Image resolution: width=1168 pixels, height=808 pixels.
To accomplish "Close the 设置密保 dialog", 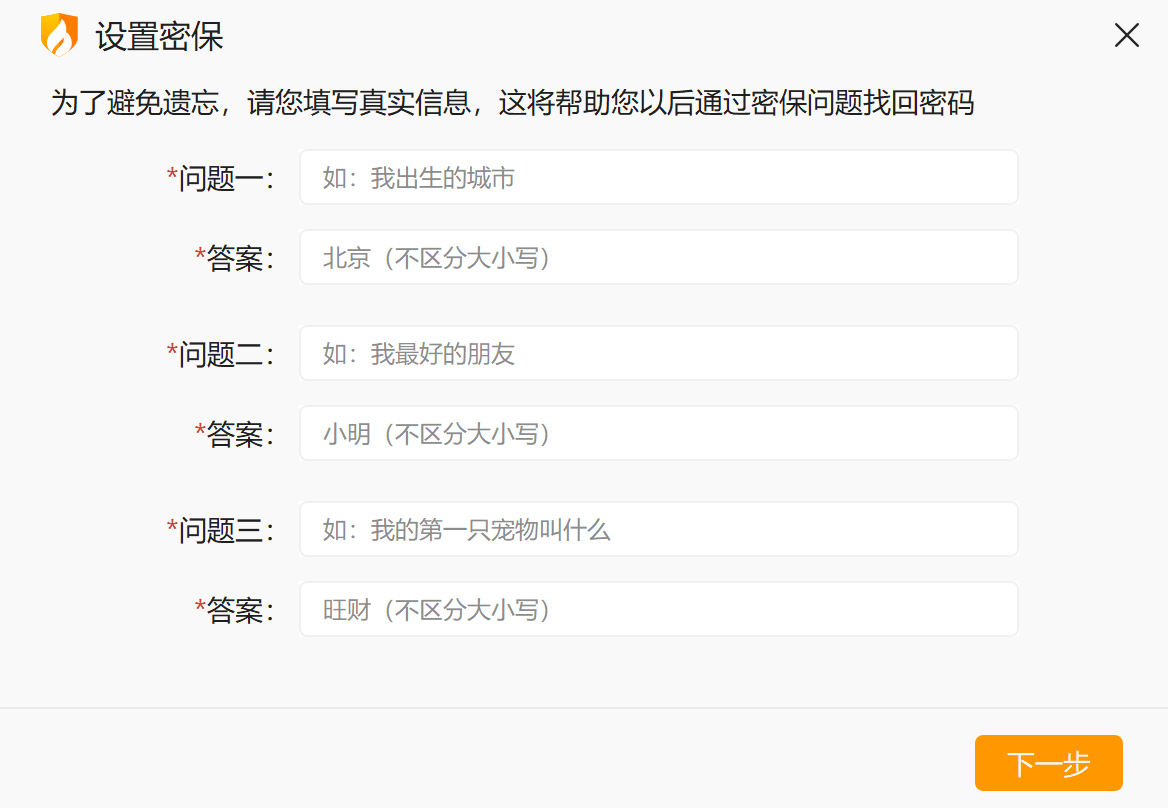I will point(1126,36).
